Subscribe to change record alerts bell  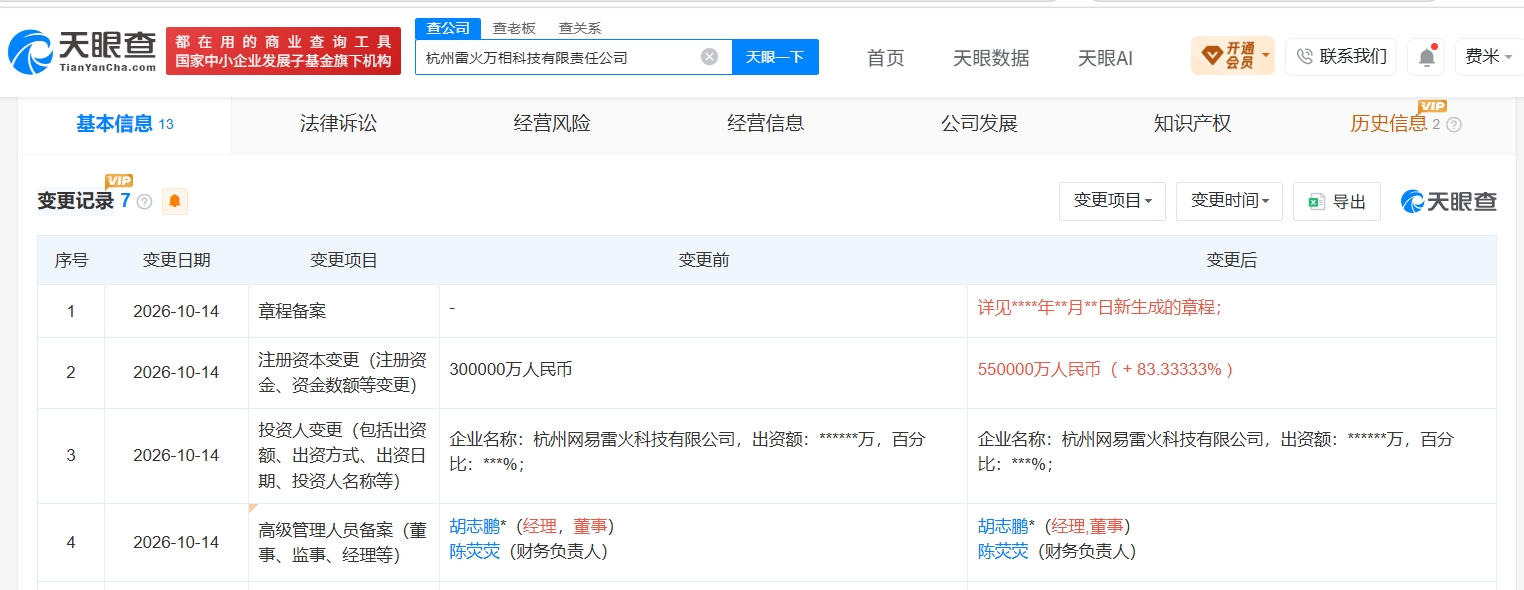[175, 201]
